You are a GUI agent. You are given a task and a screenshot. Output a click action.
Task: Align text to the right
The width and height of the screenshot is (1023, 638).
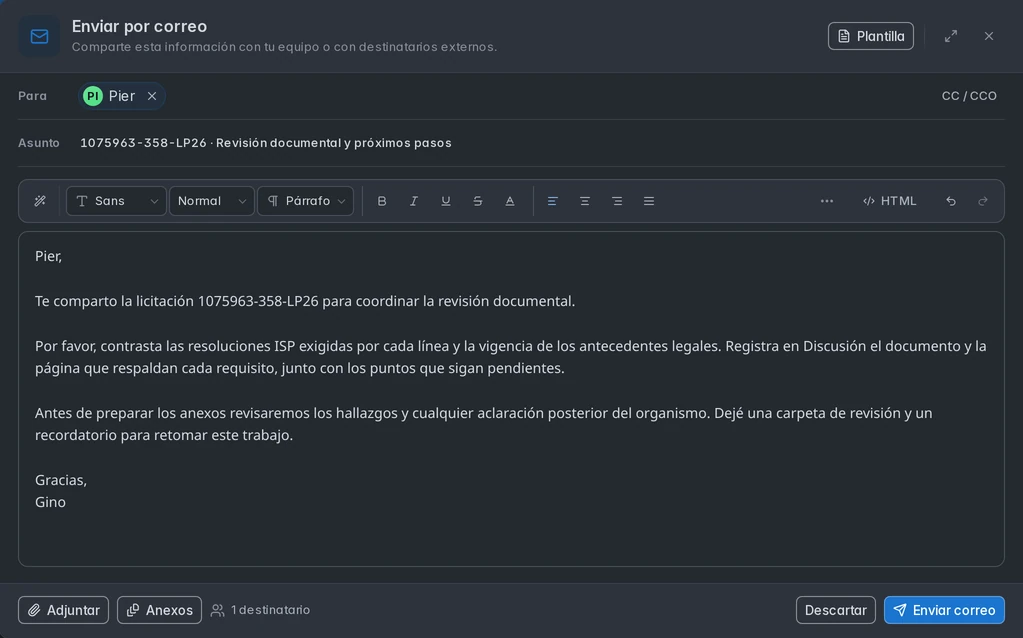617,201
